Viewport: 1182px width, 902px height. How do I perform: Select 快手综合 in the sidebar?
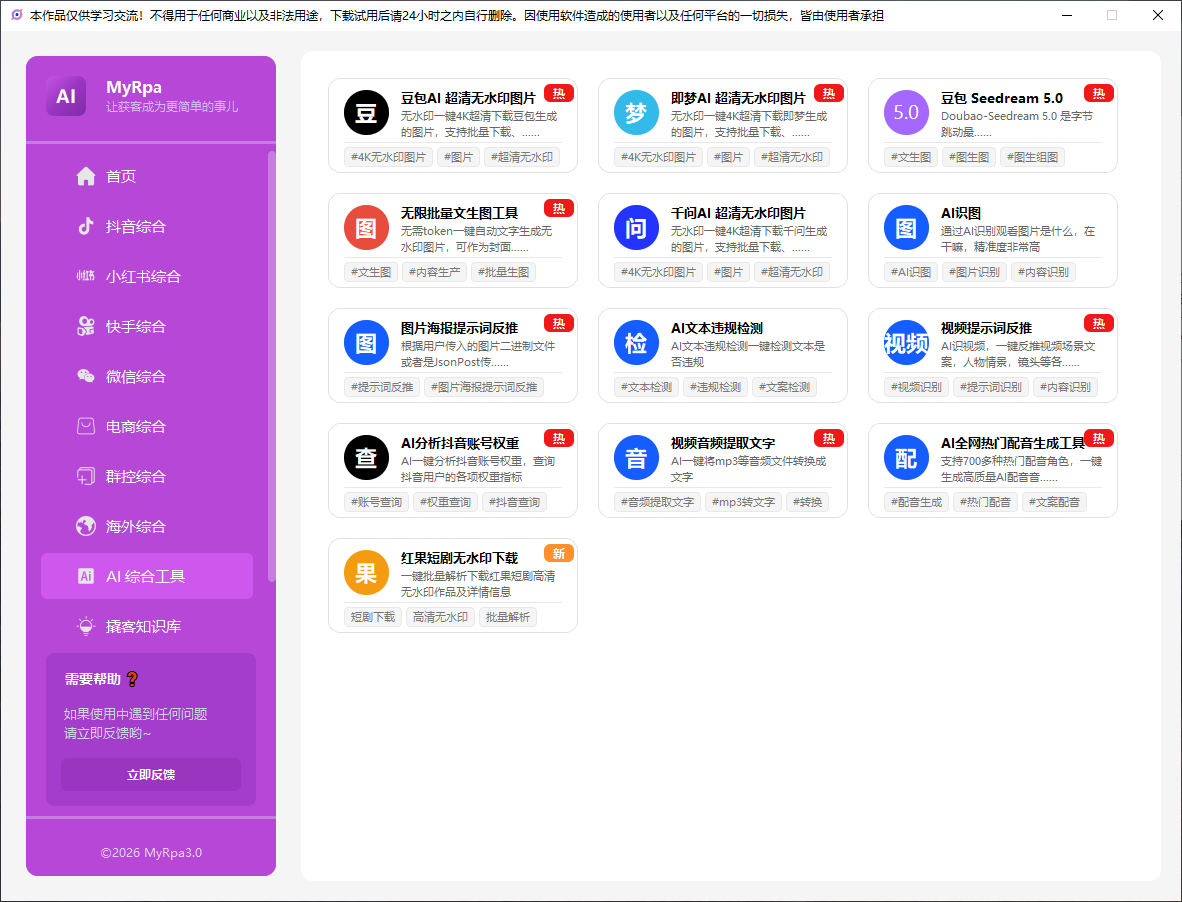pos(147,326)
